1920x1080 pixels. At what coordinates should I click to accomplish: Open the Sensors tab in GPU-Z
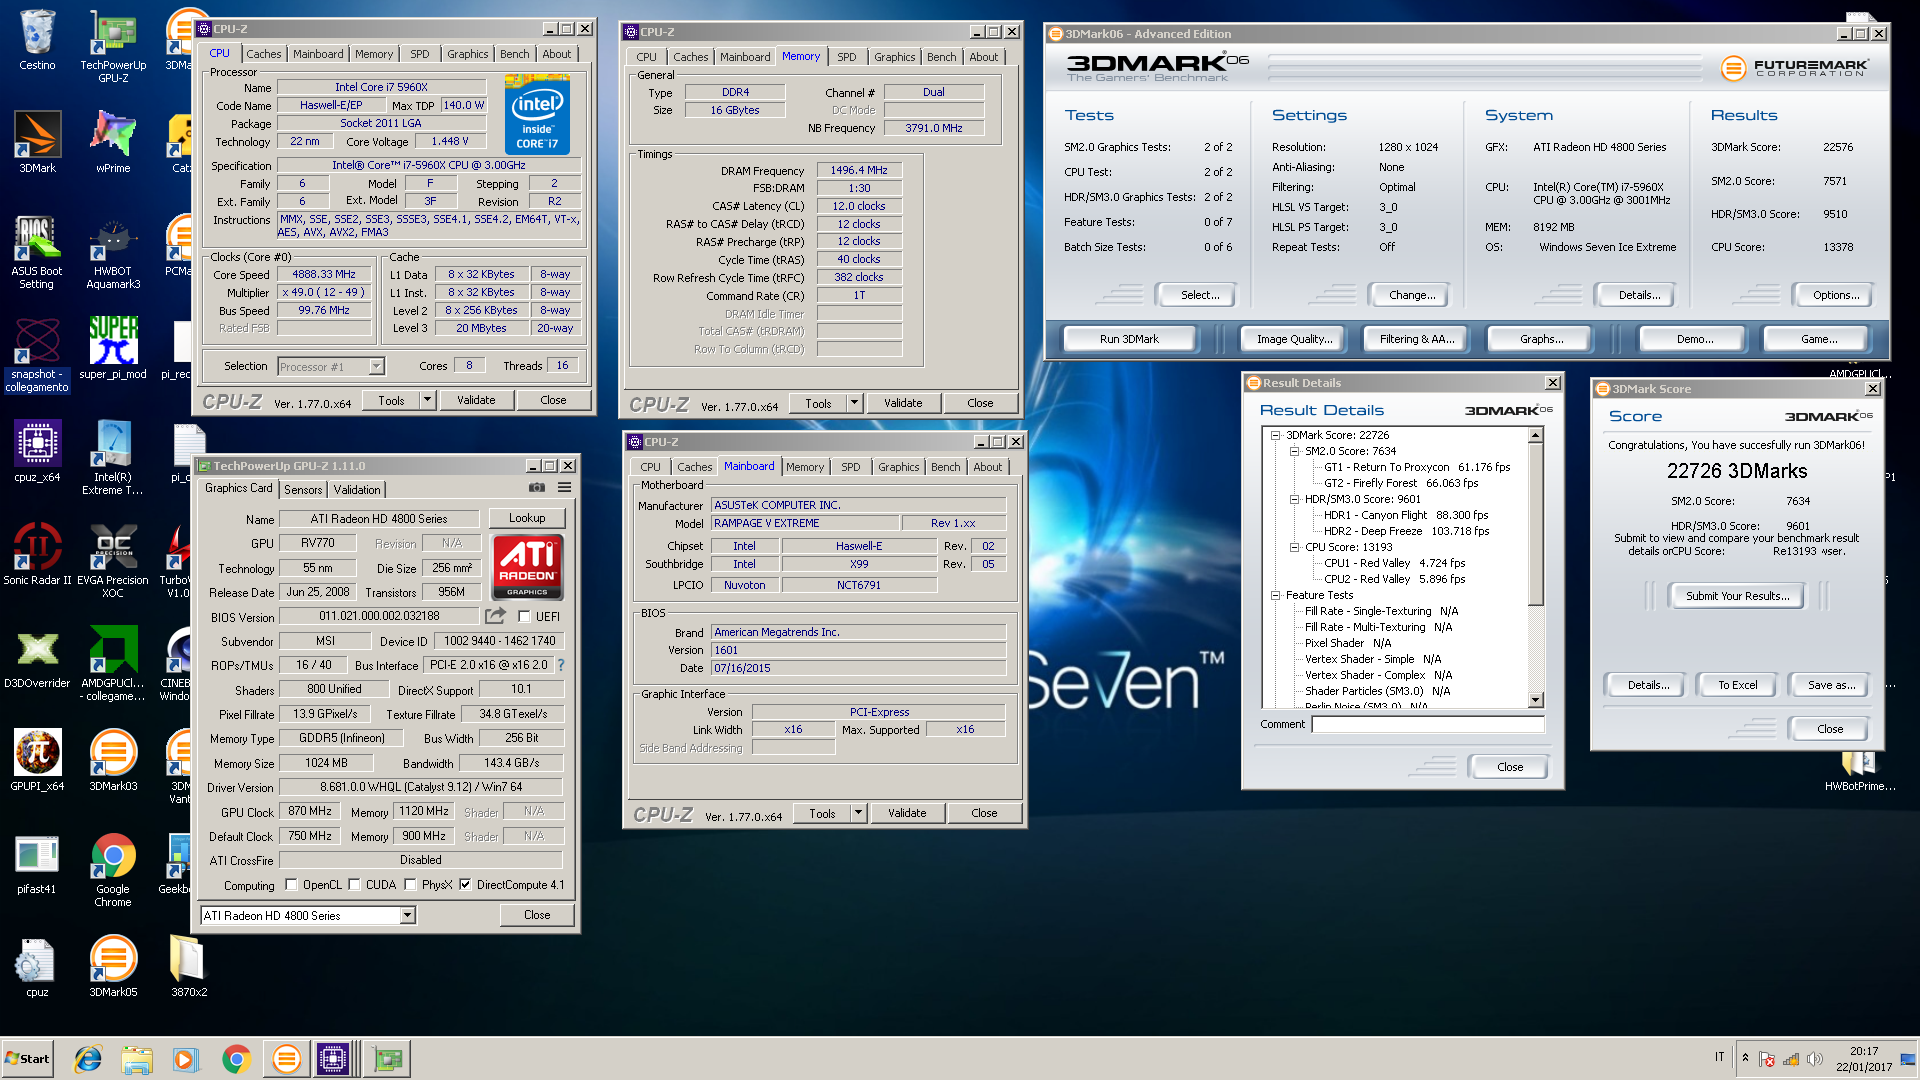click(303, 489)
